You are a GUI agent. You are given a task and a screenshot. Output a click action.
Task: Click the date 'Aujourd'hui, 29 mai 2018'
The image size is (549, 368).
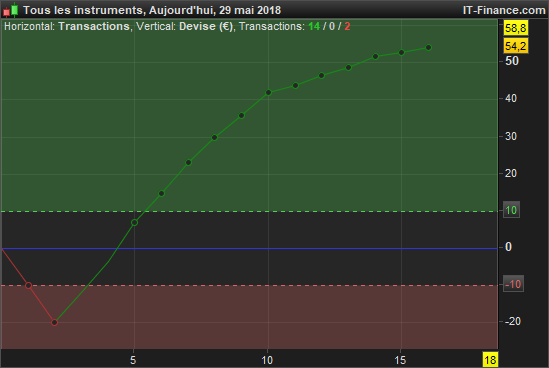215,10
